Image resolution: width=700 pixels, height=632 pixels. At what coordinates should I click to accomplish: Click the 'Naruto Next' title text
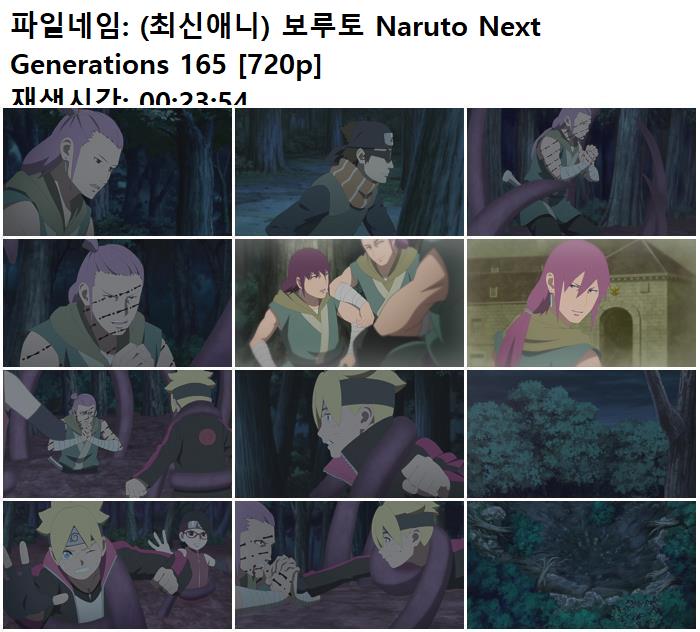click(x=458, y=27)
